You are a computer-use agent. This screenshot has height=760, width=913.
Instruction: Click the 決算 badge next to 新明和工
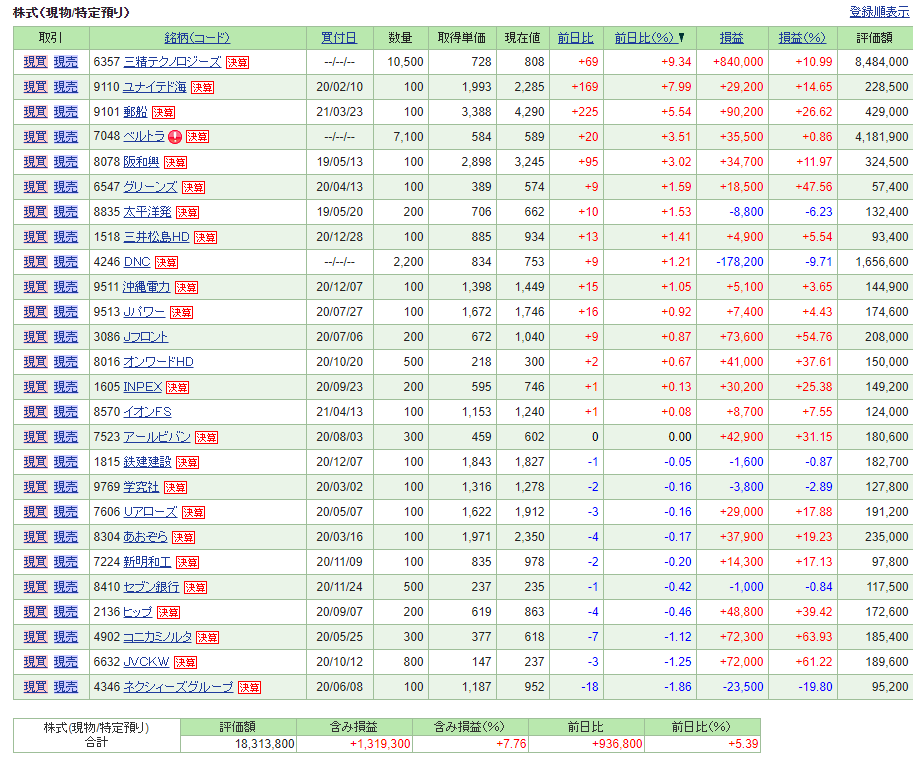187,563
